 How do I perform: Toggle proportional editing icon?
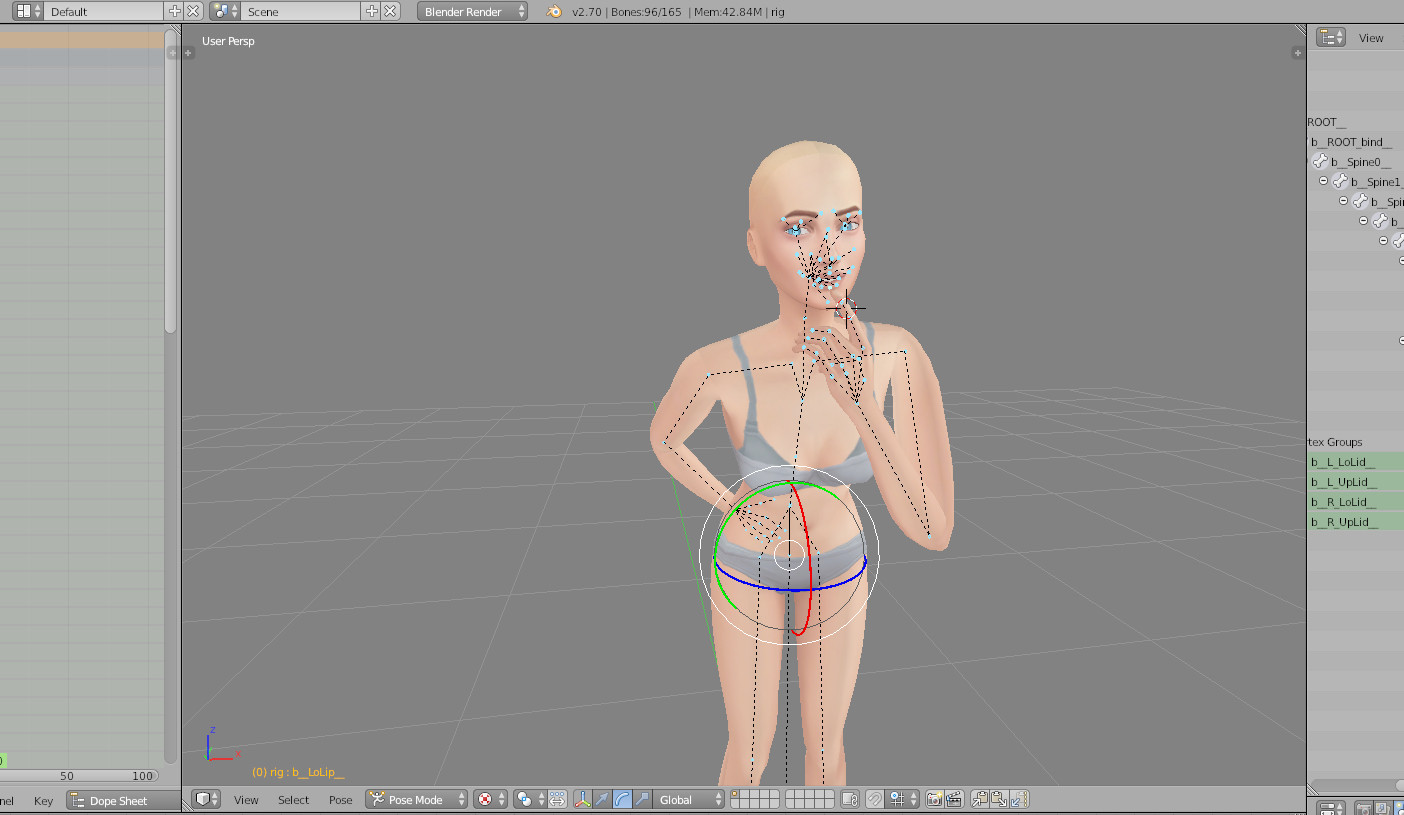click(x=874, y=799)
